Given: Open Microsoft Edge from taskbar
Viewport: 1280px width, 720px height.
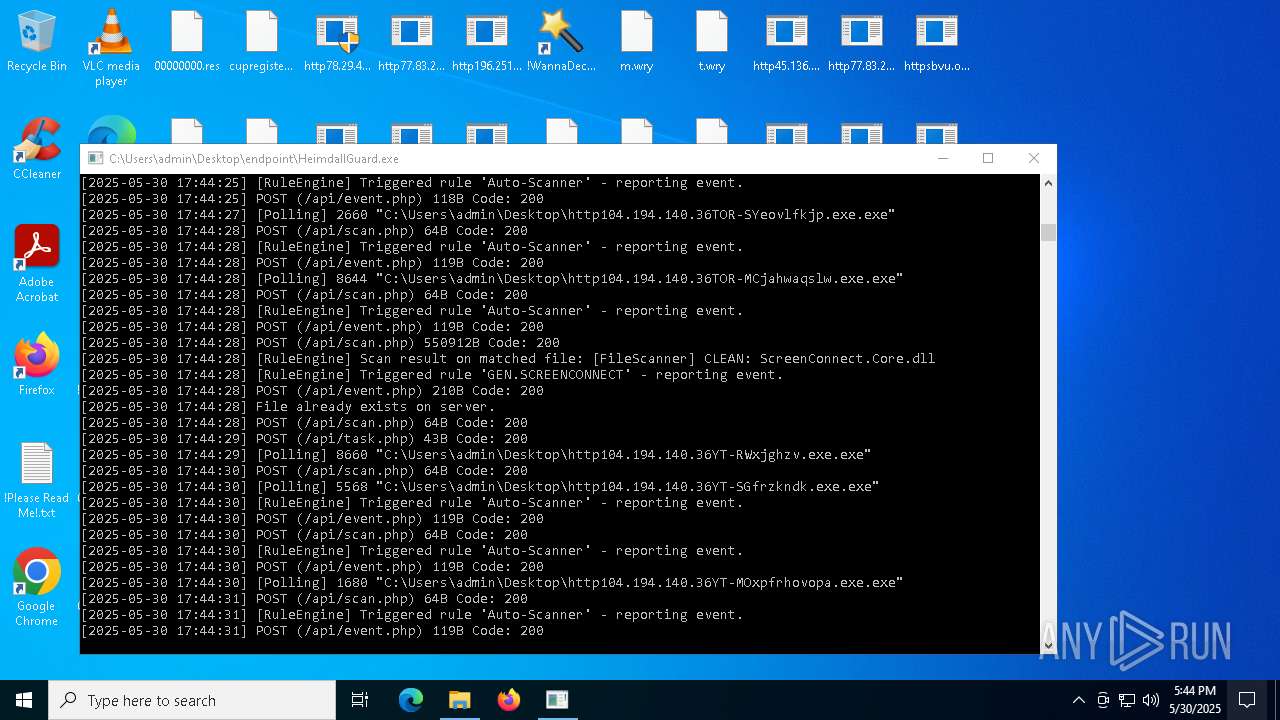Looking at the screenshot, I should coord(411,700).
